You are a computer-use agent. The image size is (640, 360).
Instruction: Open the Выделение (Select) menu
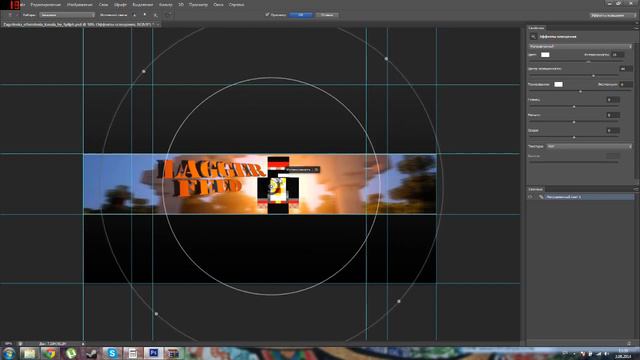(x=143, y=4)
